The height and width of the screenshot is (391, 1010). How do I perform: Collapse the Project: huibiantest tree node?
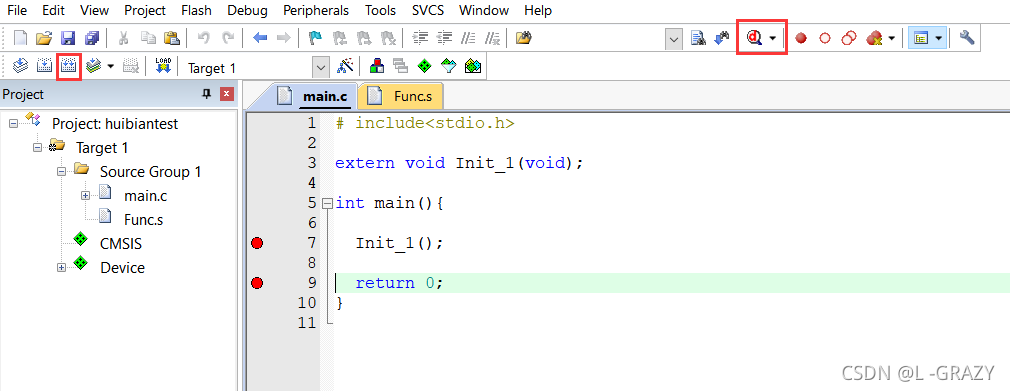tap(14, 123)
